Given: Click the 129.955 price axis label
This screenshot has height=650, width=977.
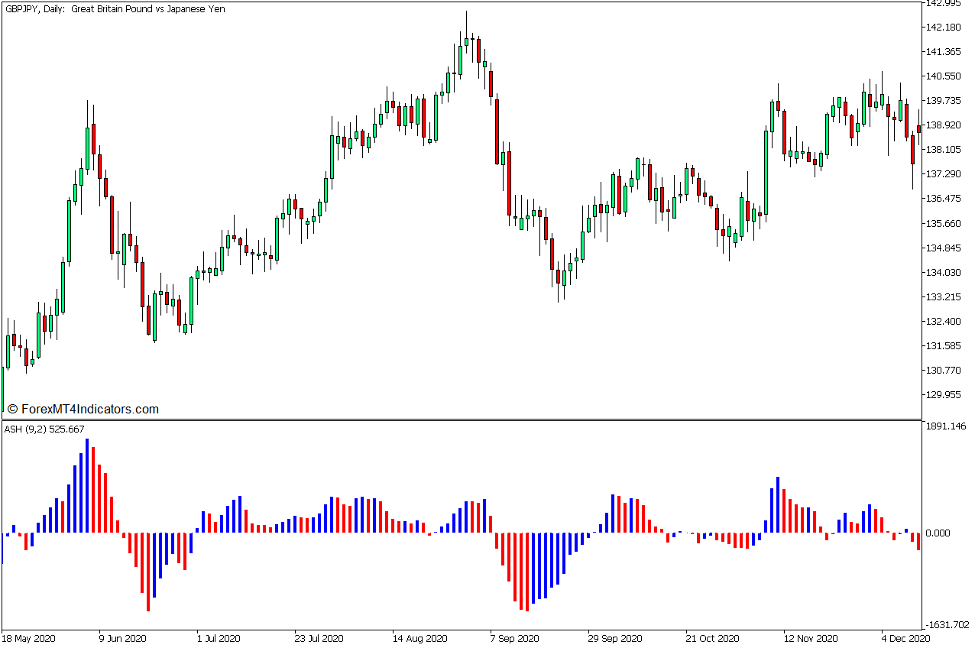Looking at the screenshot, I should pos(947,395).
